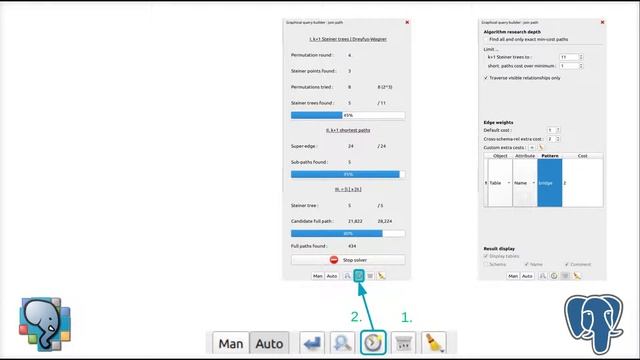
Task: Click the Attribute column header
Action: tap(525, 156)
